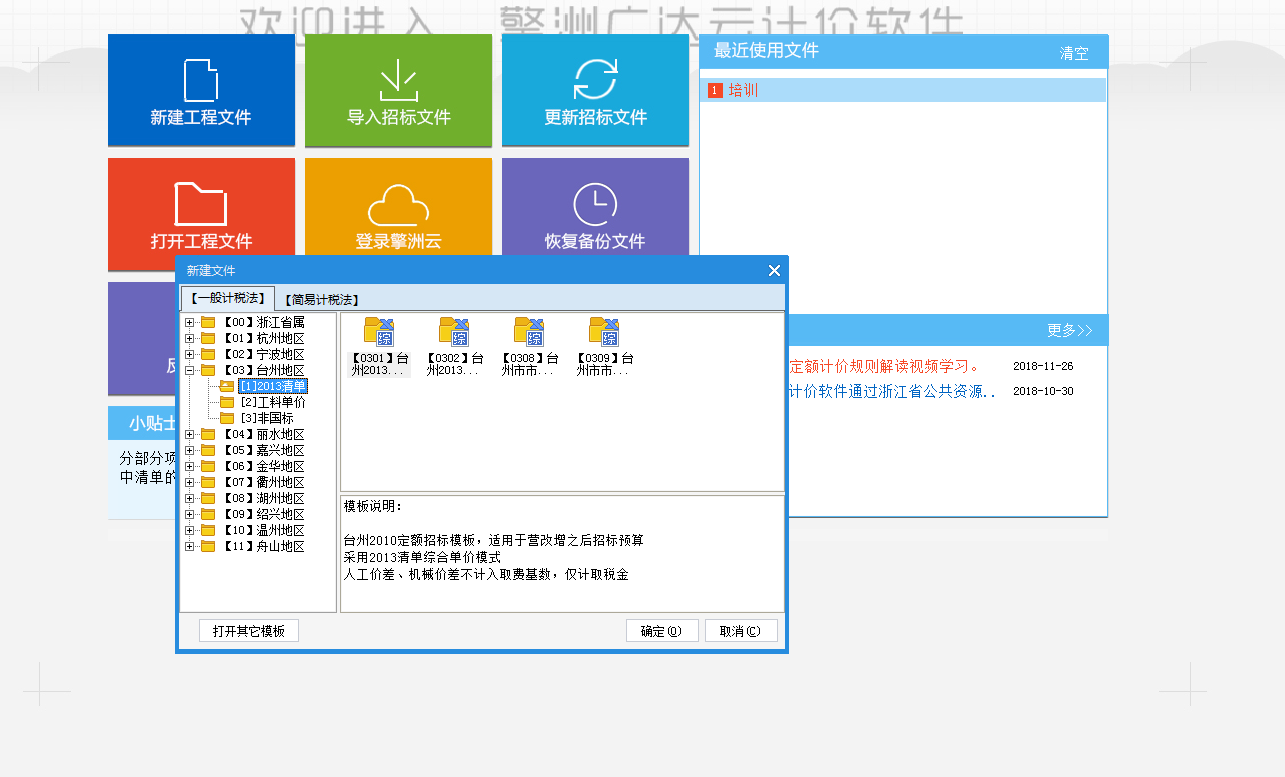Viewport: 1285px width, 777px height.
Task: Switch to the 【一般计税法】 tab
Action: pyautogui.click(x=228, y=298)
